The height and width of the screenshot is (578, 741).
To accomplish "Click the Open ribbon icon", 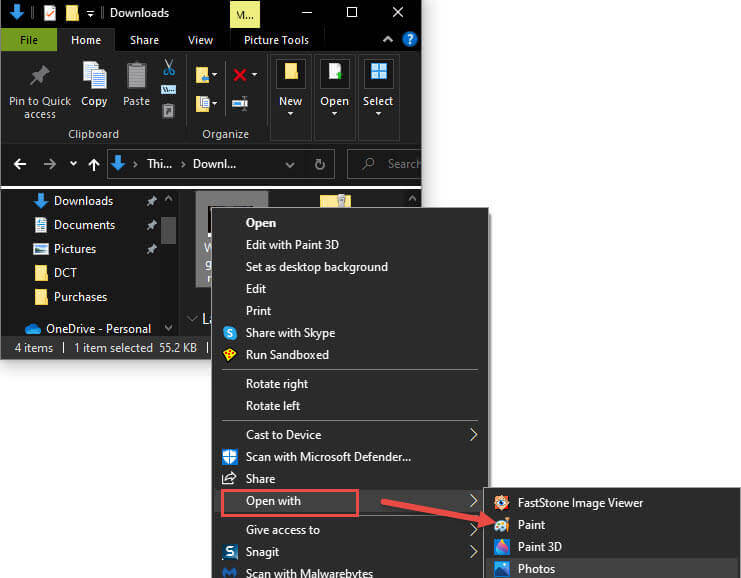I will click(335, 73).
